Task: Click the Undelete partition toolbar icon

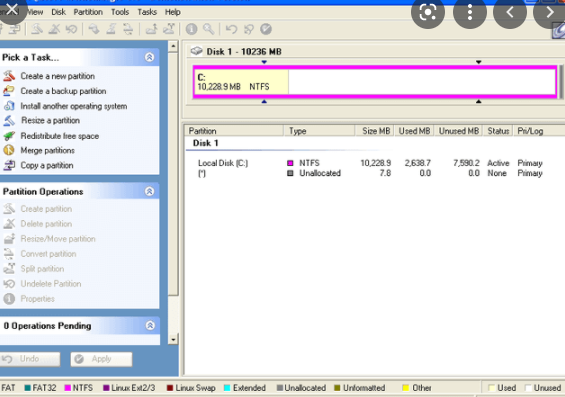Action: click(71, 29)
